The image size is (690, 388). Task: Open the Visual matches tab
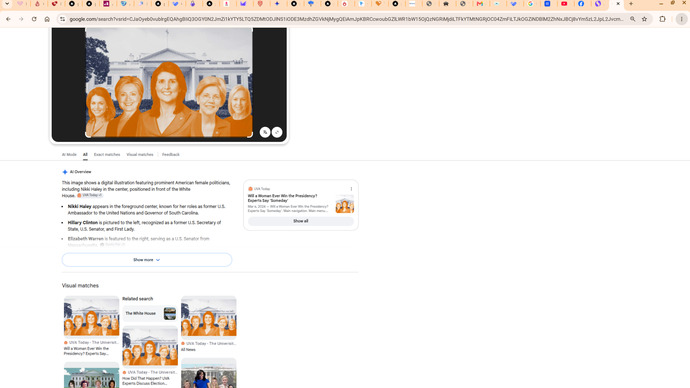[x=140, y=155]
